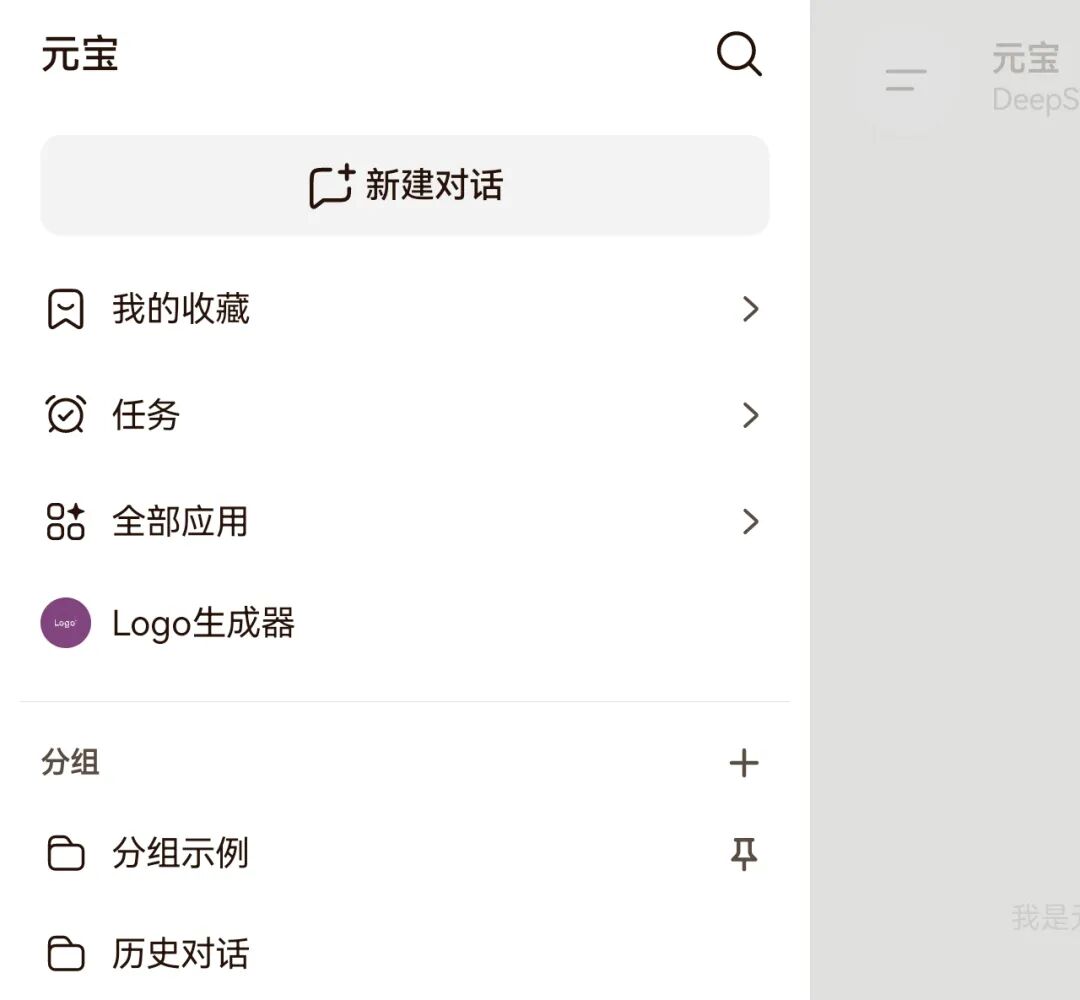Open the Logo生成器 app
This screenshot has height=1000, width=1080.
click(203, 622)
